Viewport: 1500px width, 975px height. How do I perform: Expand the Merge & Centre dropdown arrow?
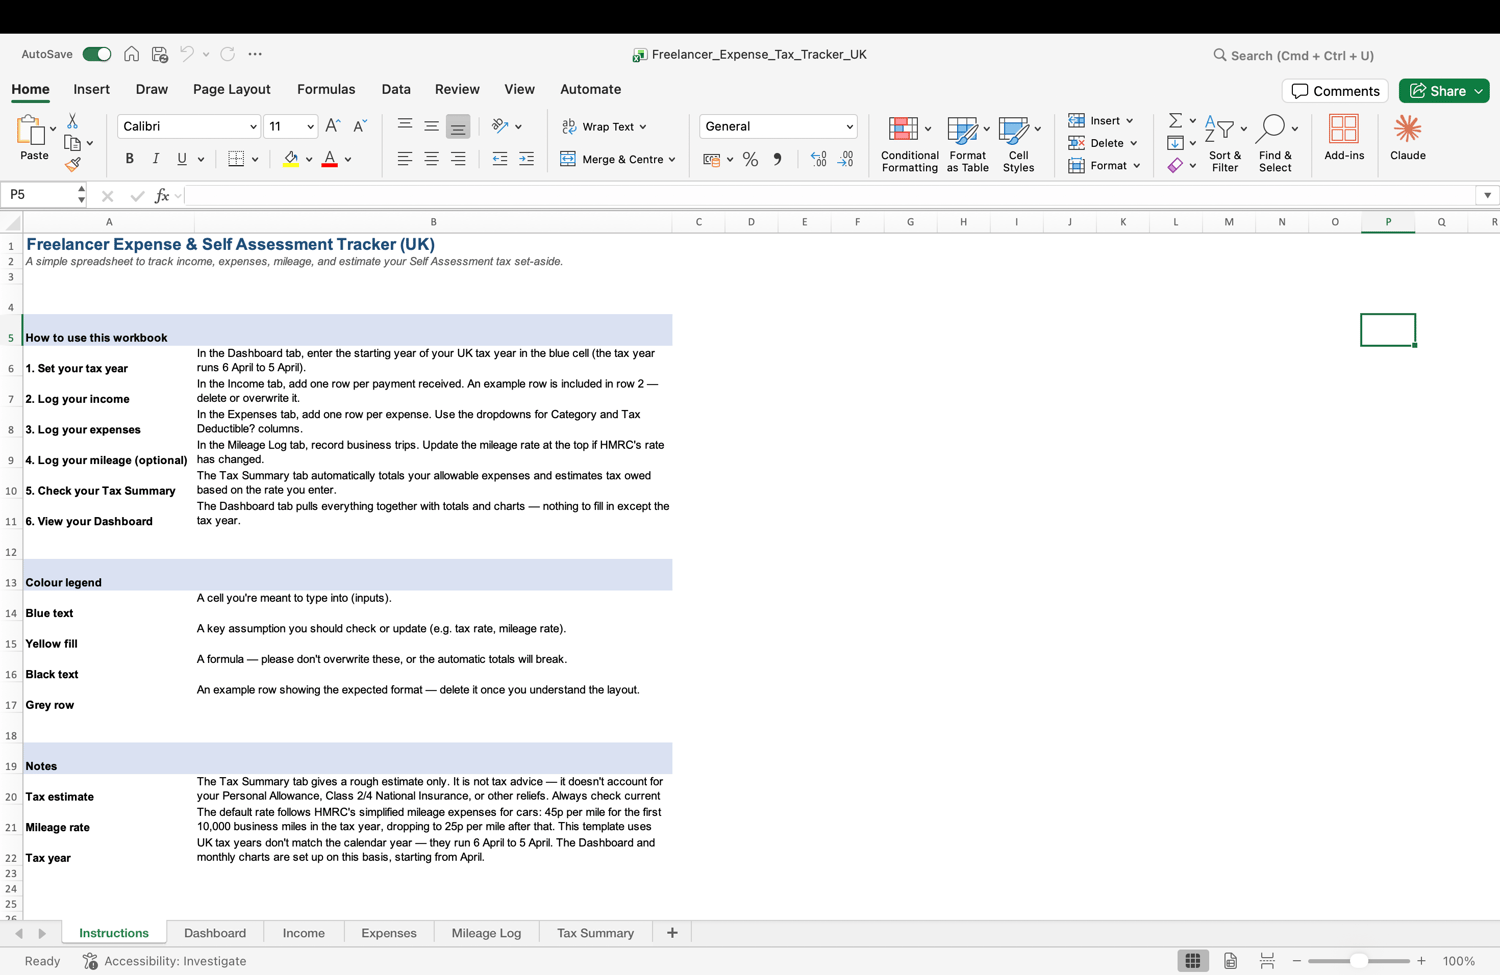click(672, 160)
